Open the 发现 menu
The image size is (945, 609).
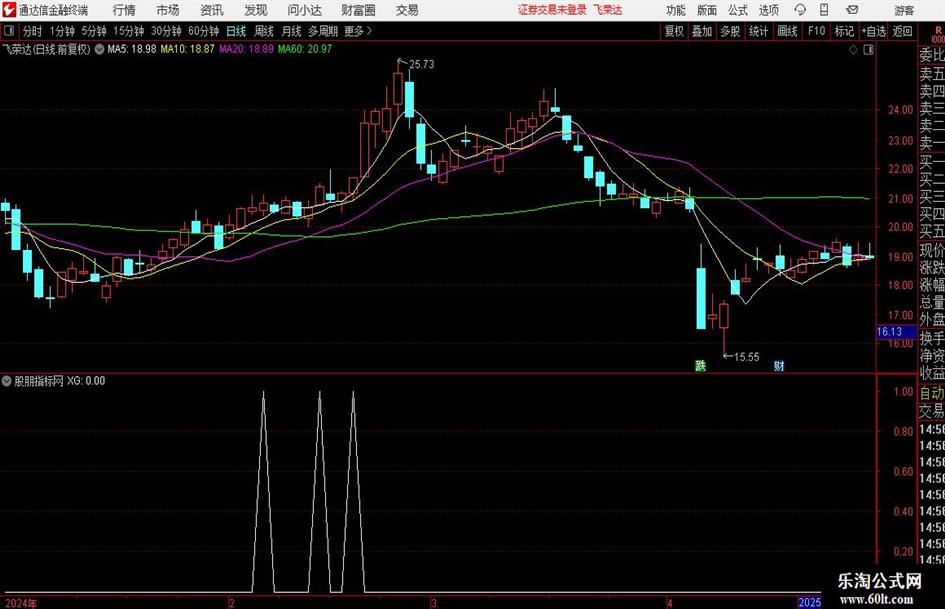pyautogui.click(x=256, y=10)
